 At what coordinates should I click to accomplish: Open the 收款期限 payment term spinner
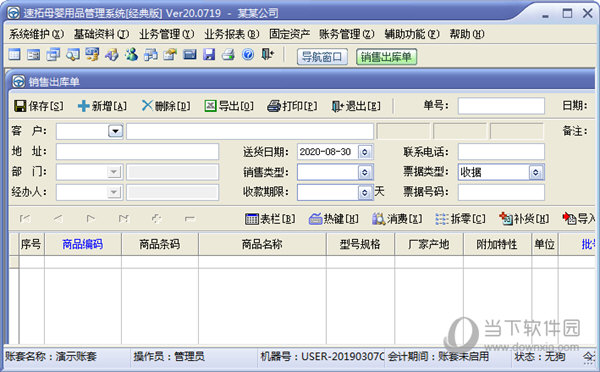pyautogui.click(x=365, y=192)
